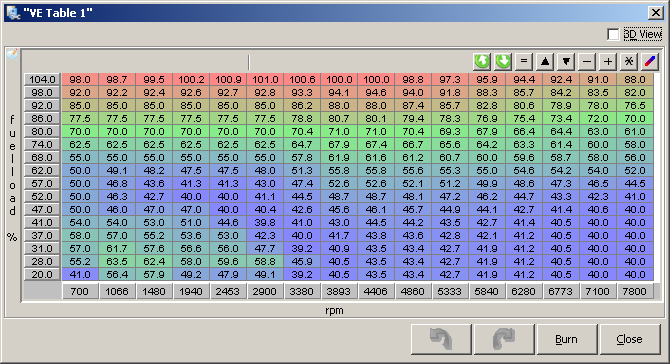
Task: Select VE cell 56.4 in 20.0 load row
Action: click(117, 275)
